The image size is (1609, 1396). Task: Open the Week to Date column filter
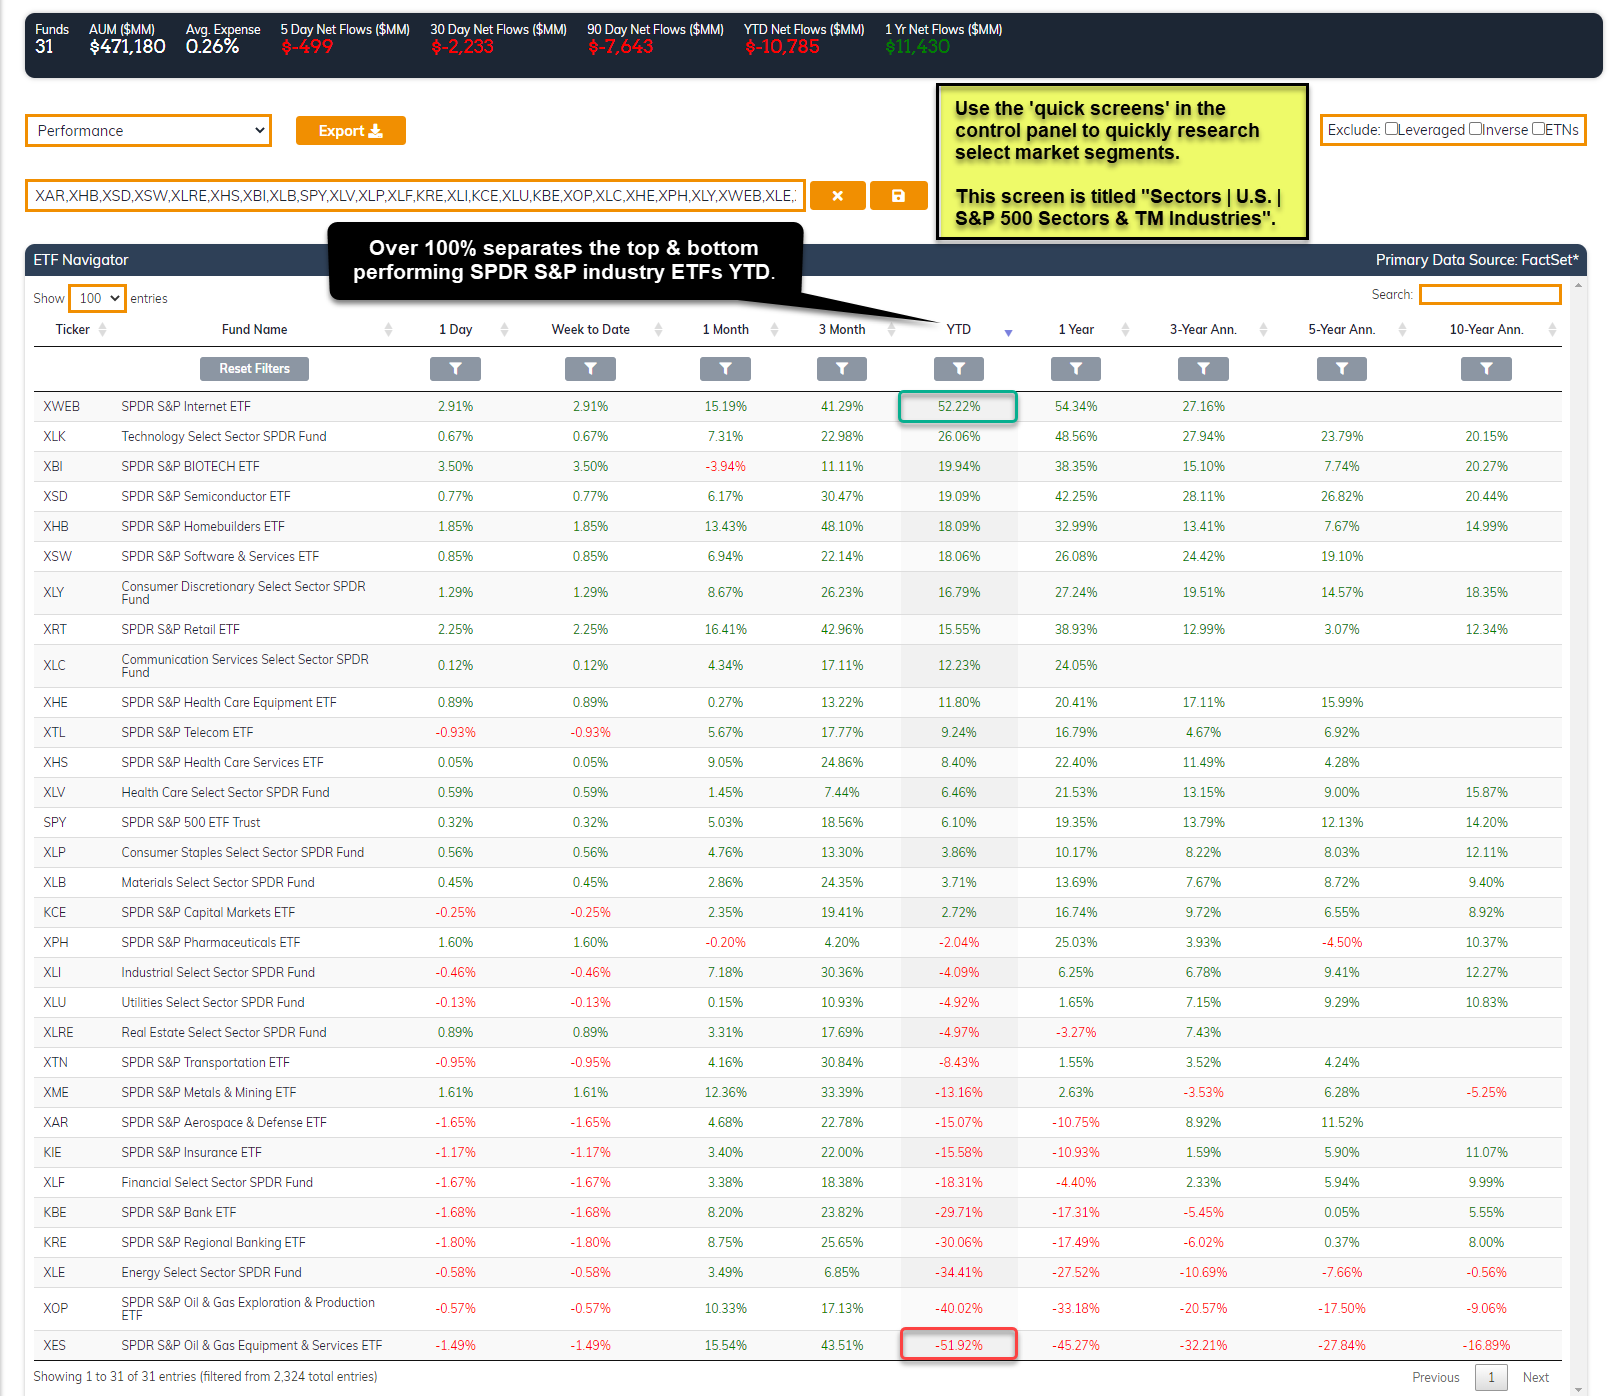pyautogui.click(x=590, y=369)
